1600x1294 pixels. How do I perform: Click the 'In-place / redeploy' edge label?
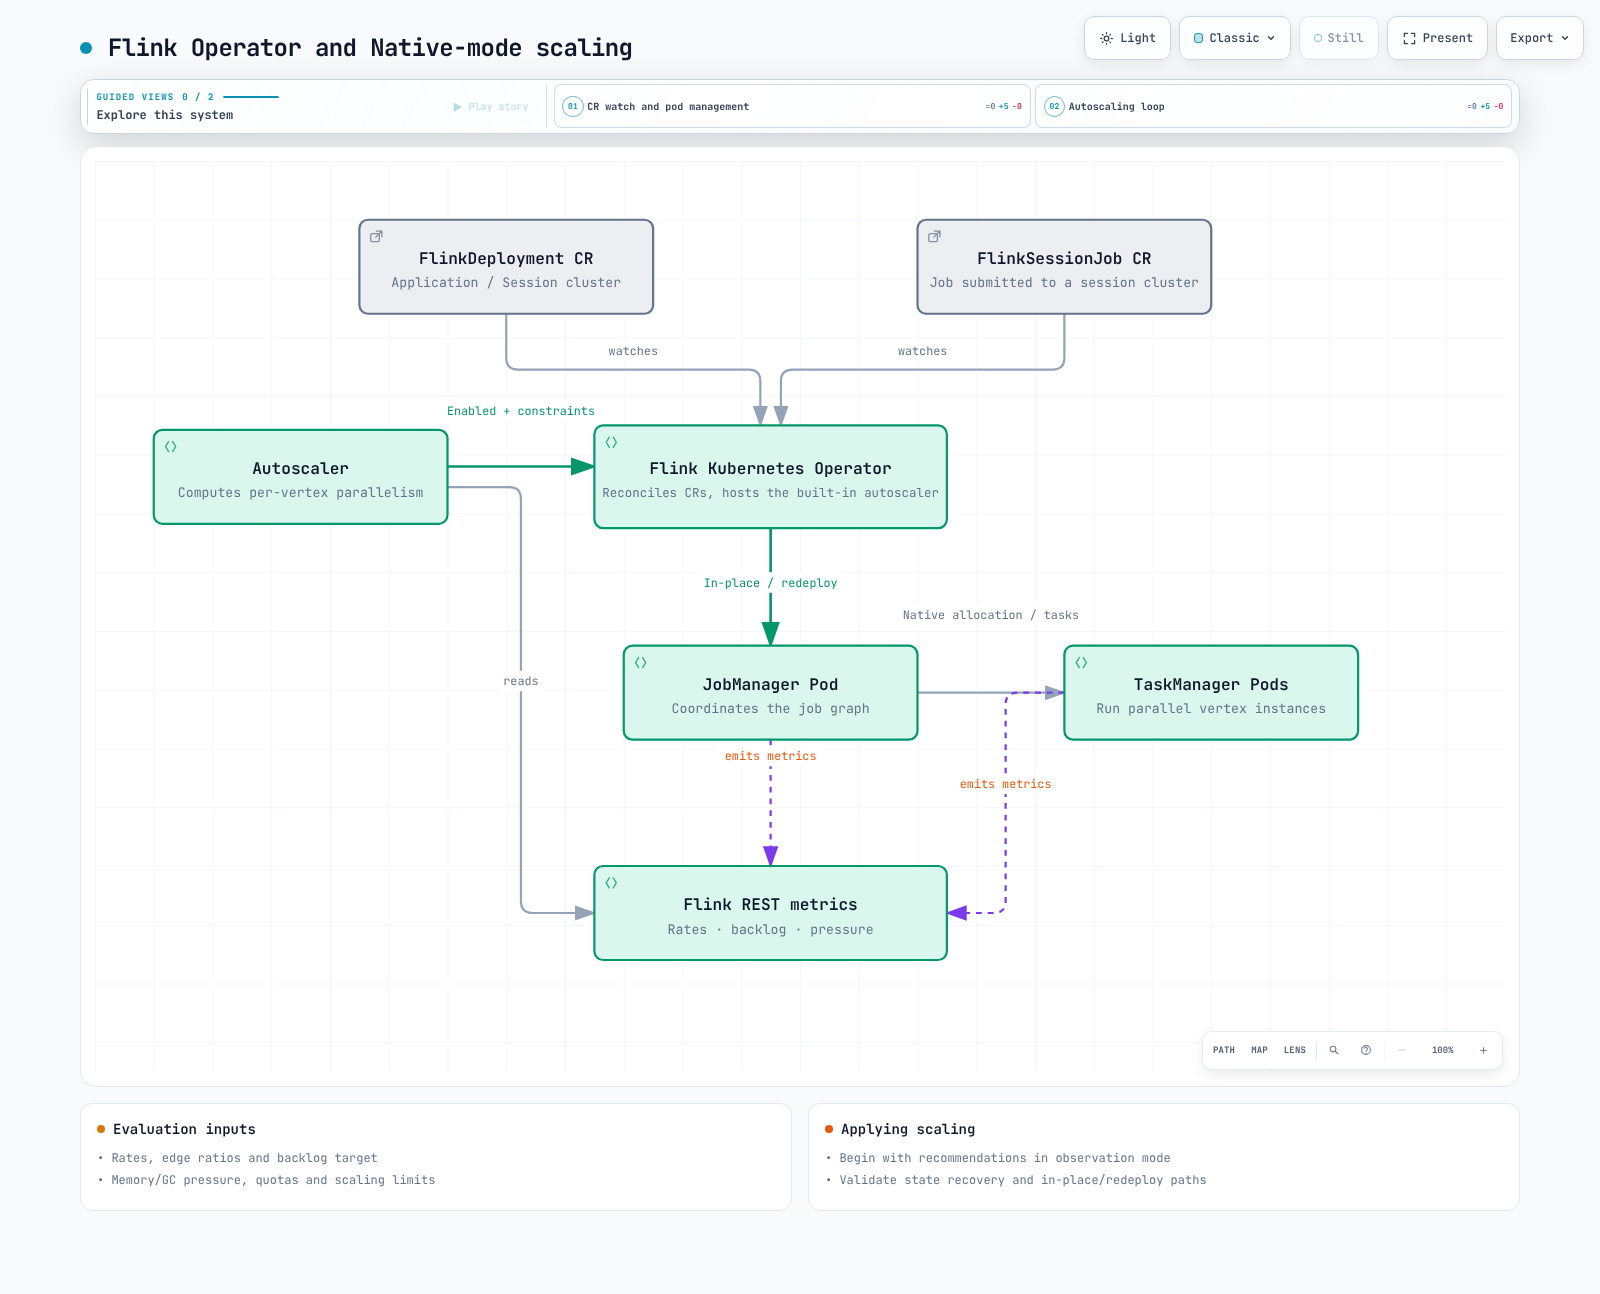click(770, 583)
